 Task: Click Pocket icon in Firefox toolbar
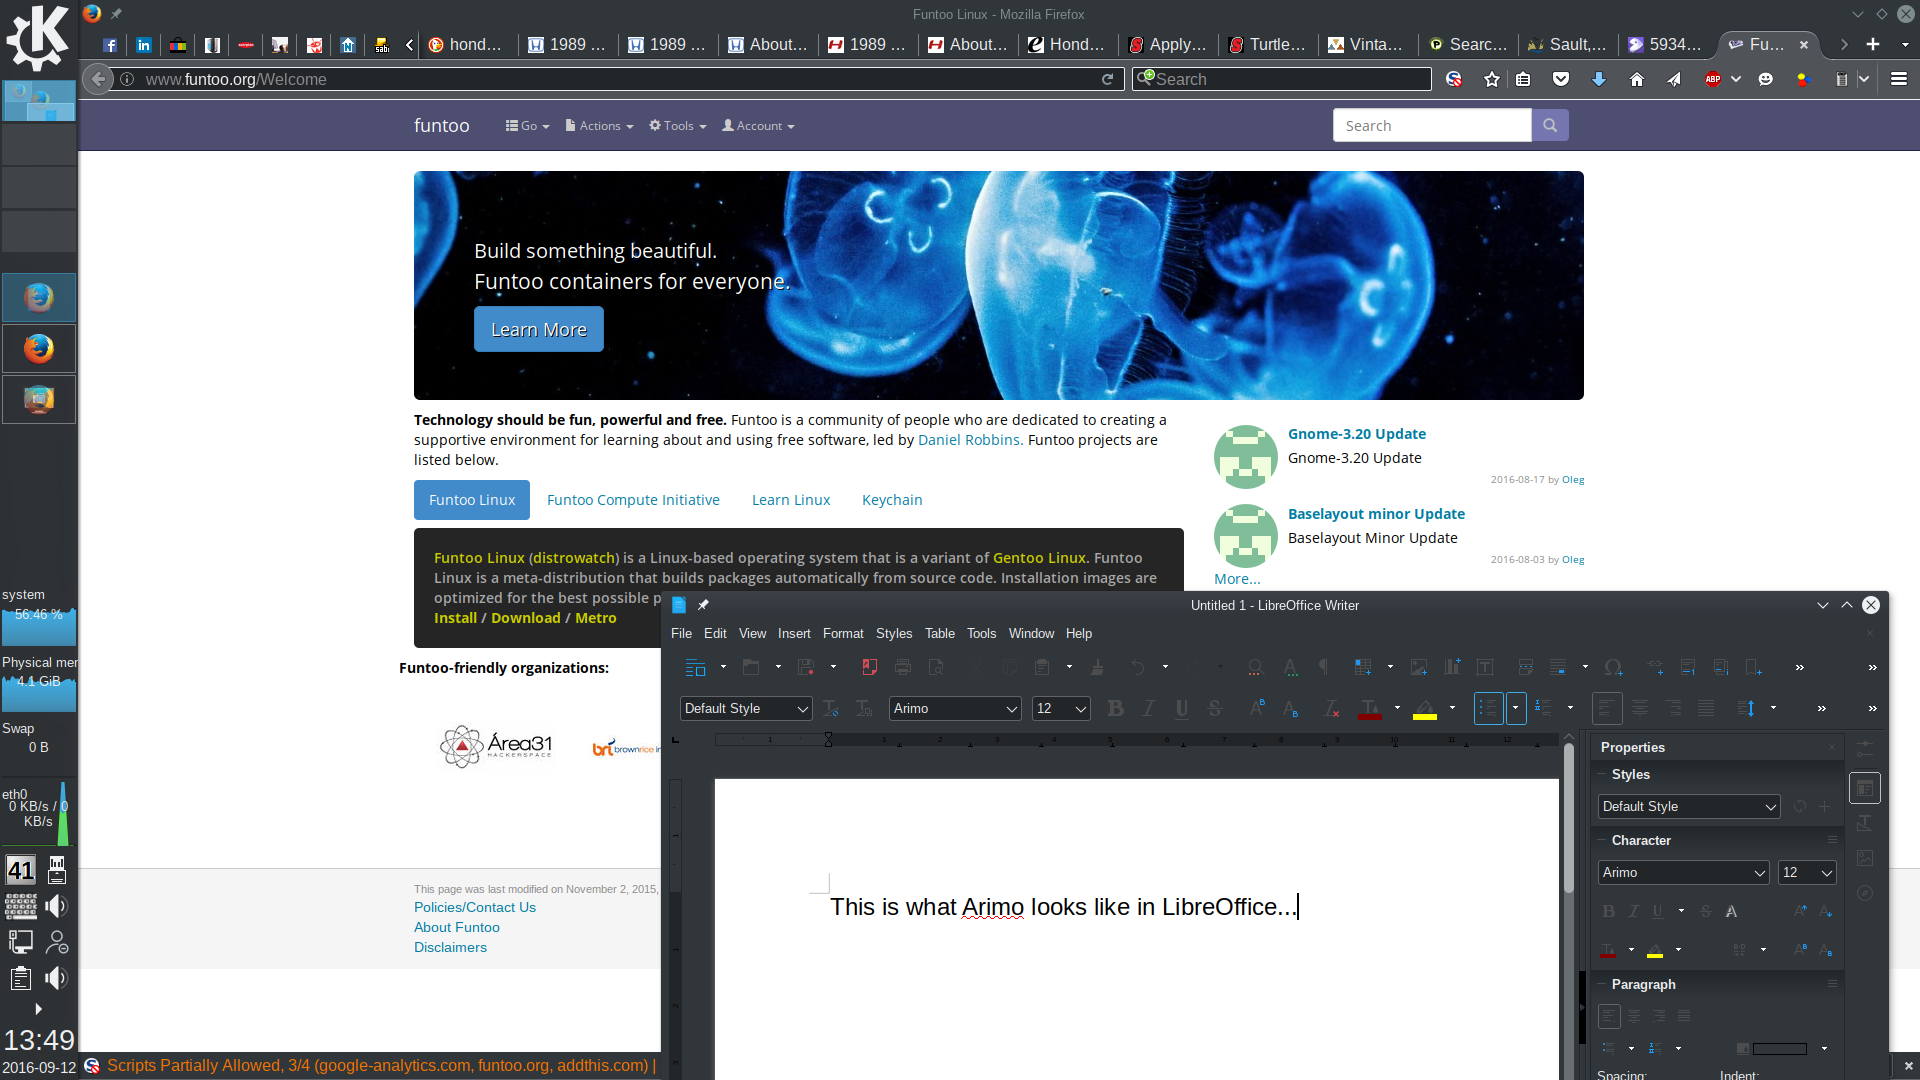[1561, 79]
